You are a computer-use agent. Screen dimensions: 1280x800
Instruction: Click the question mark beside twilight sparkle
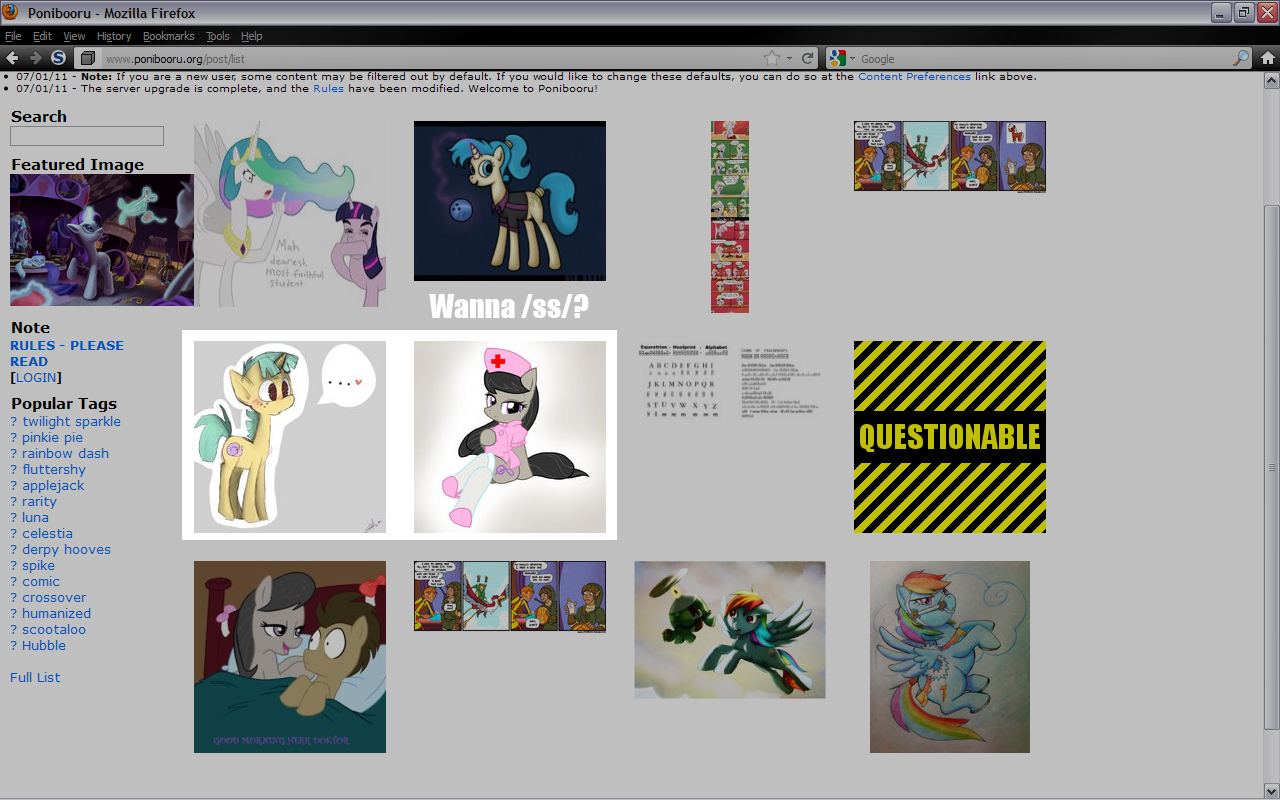[14, 421]
